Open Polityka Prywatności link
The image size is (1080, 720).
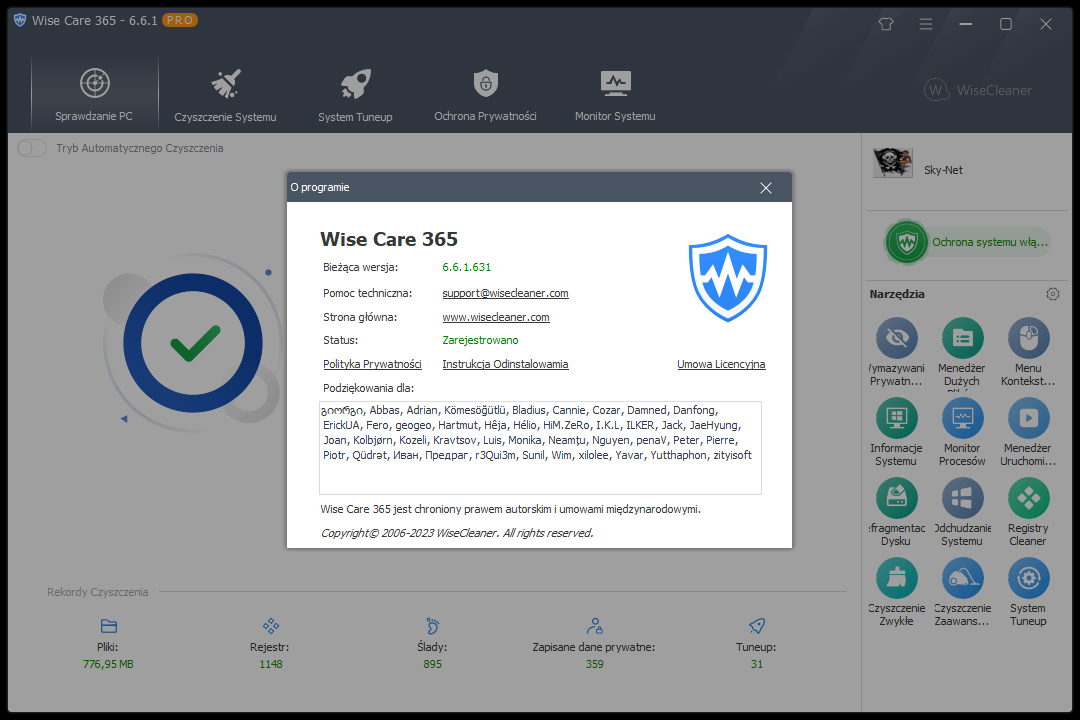[x=372, y=364]
